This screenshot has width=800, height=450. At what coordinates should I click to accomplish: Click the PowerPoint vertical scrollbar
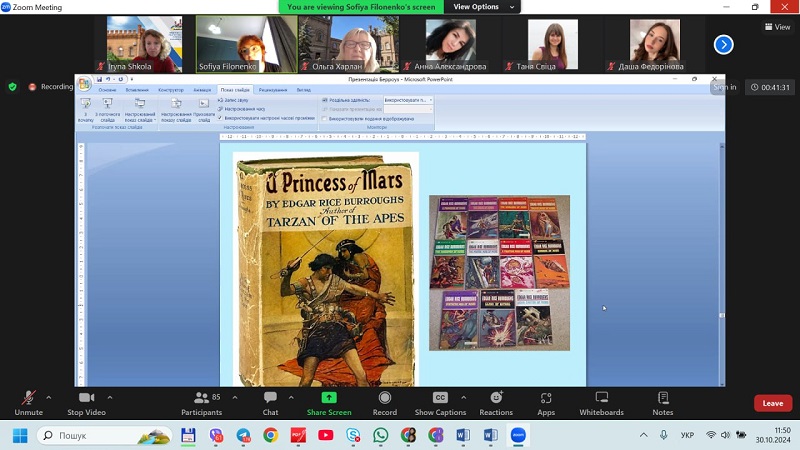721,264
